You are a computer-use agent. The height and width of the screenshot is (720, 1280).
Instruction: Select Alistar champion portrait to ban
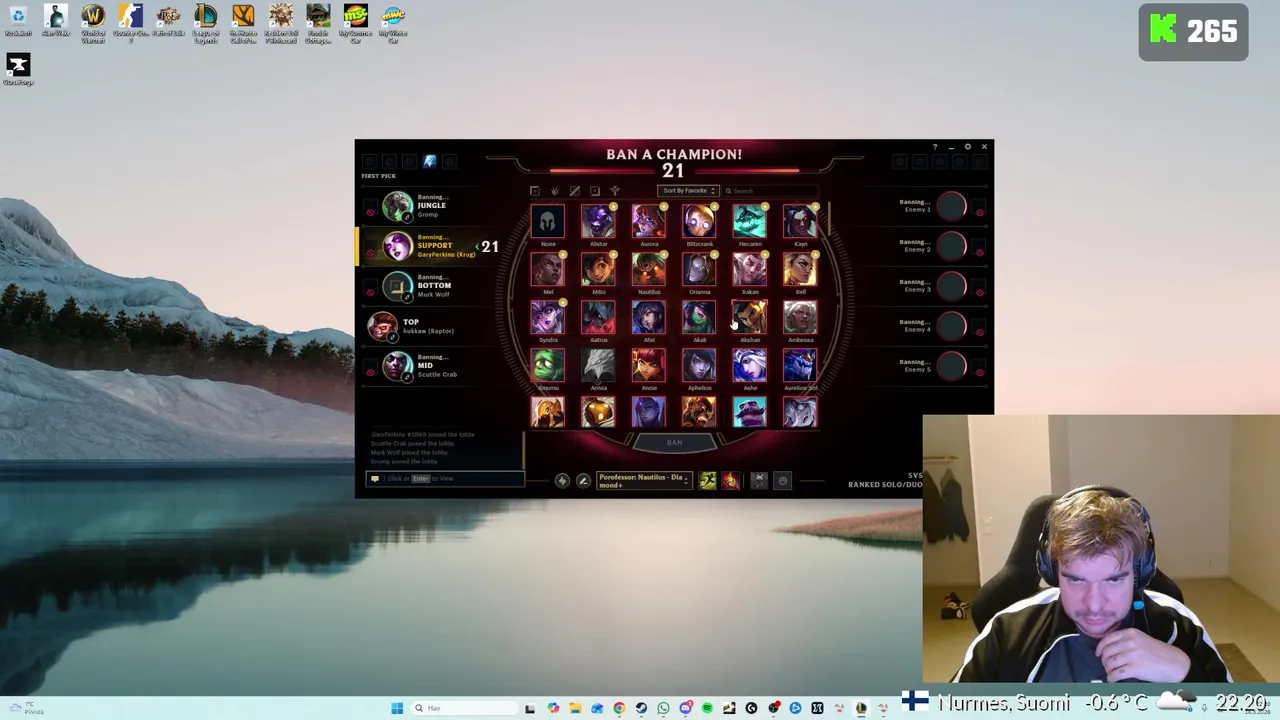point(598,221)
